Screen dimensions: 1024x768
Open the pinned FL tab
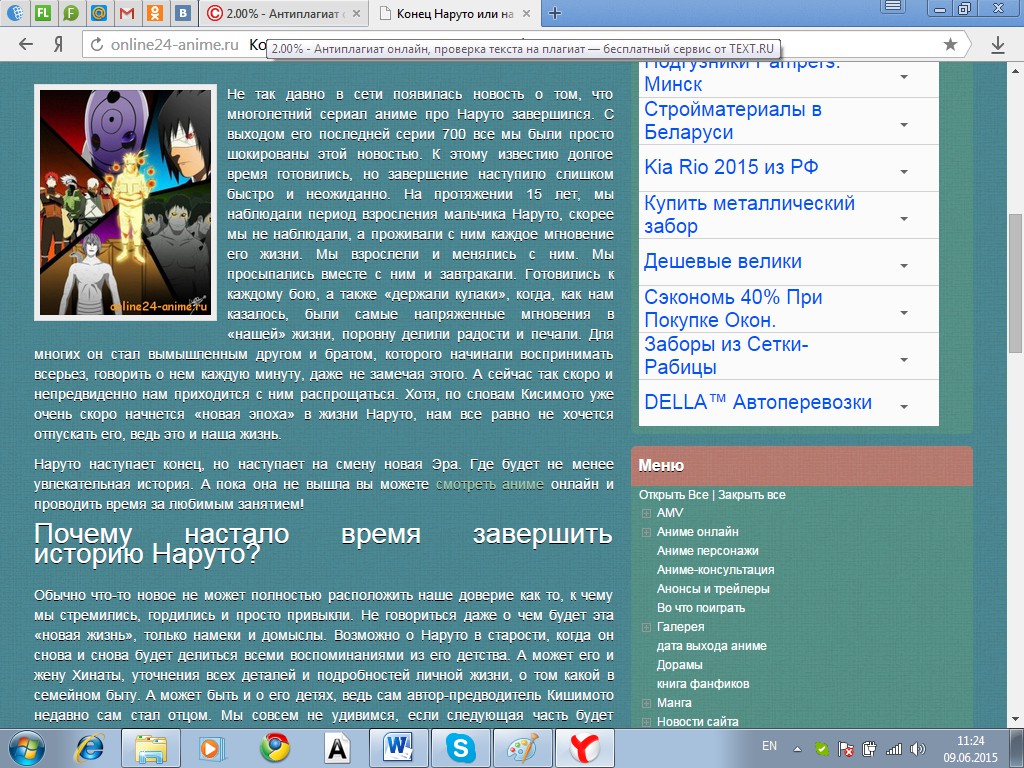pos(42,12)
